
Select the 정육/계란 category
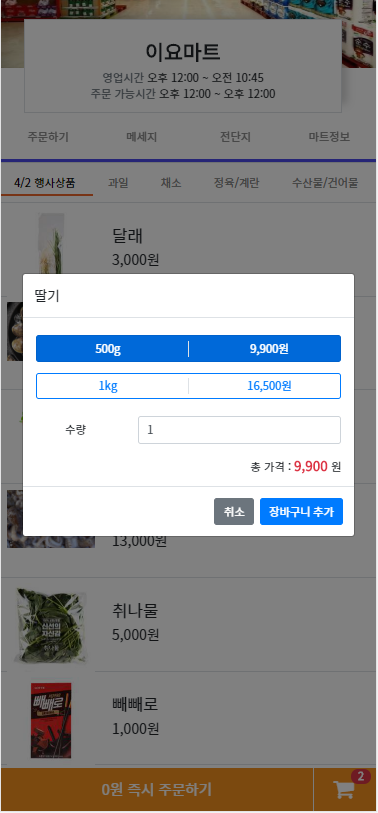pos(236,183)
